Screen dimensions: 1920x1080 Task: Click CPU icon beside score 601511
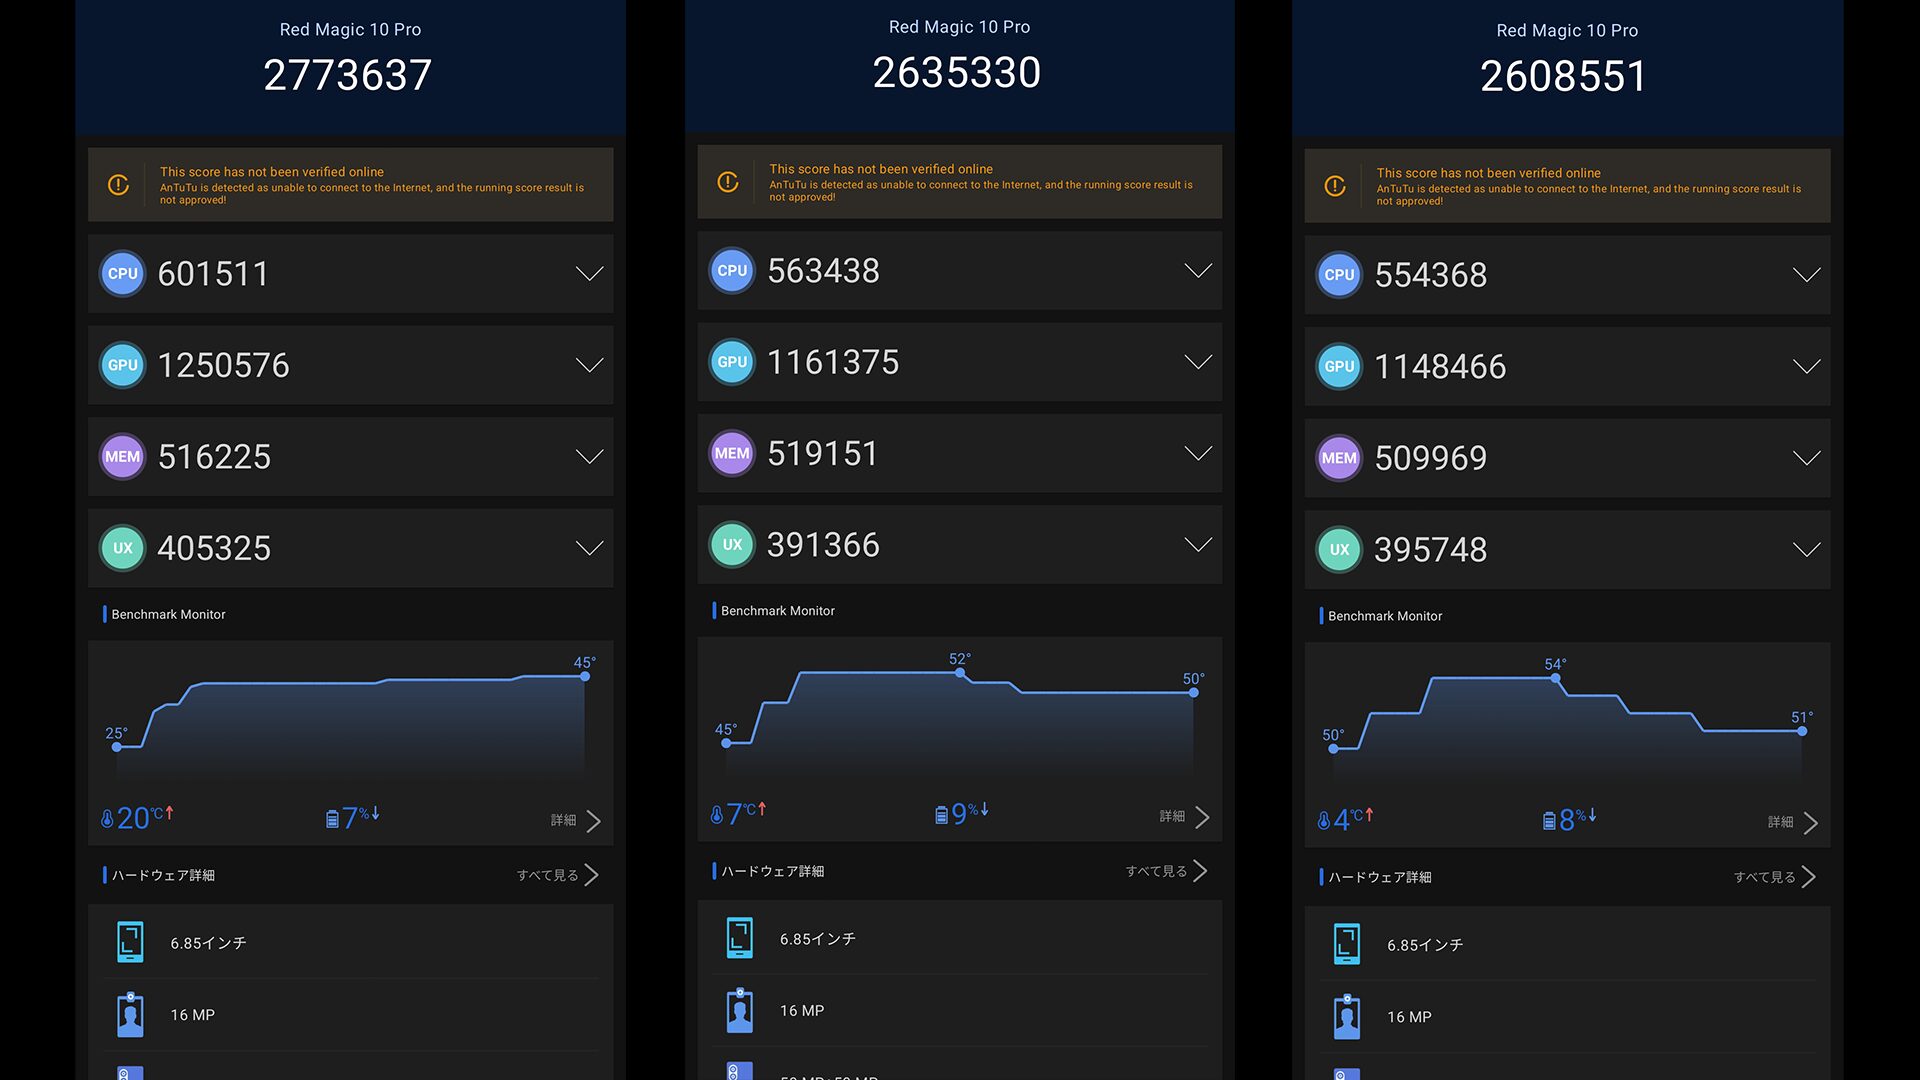[123, 273]
